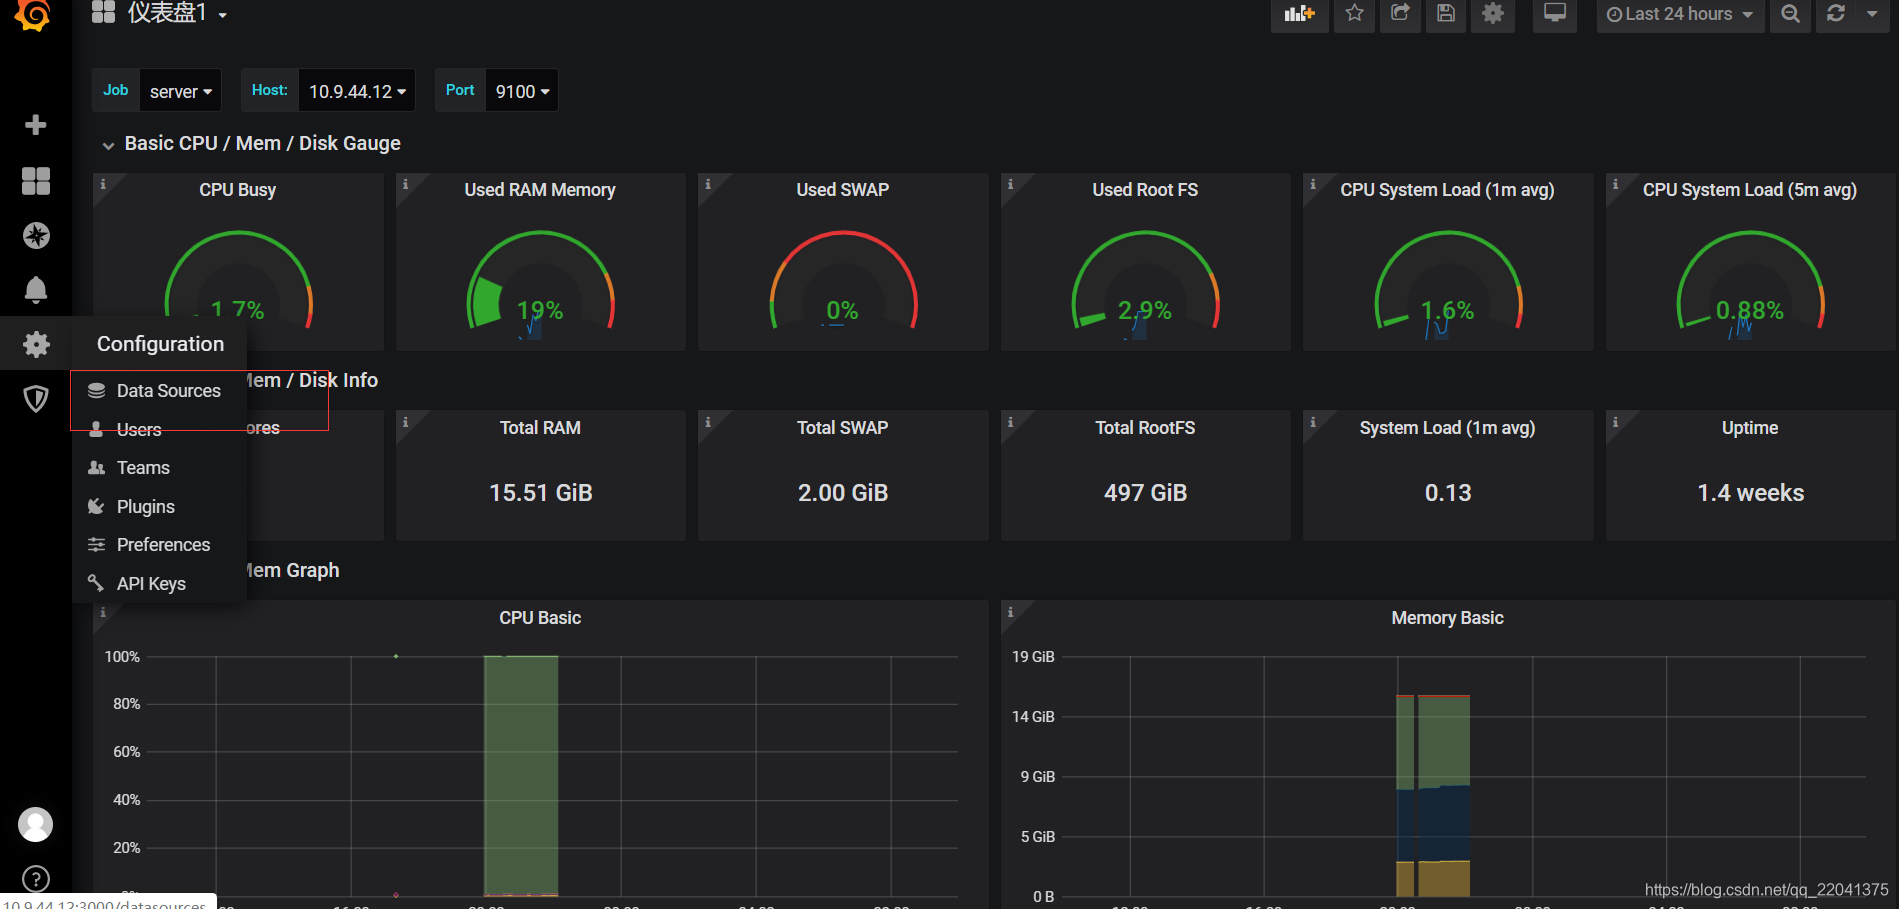Click the Share dashboard icon
Image resolution: width=1899 pixels, height=909 pixels.
1400,14
